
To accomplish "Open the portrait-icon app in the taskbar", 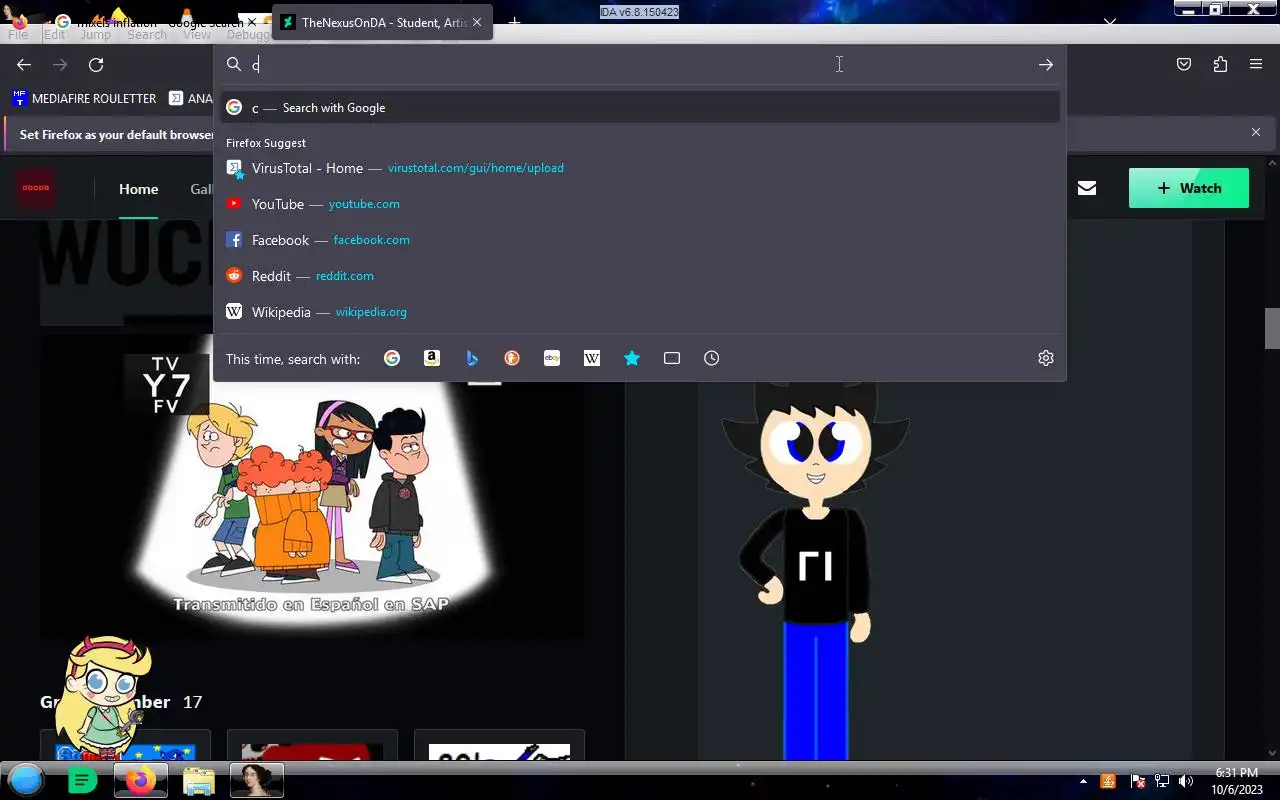I will pos(257,780).
